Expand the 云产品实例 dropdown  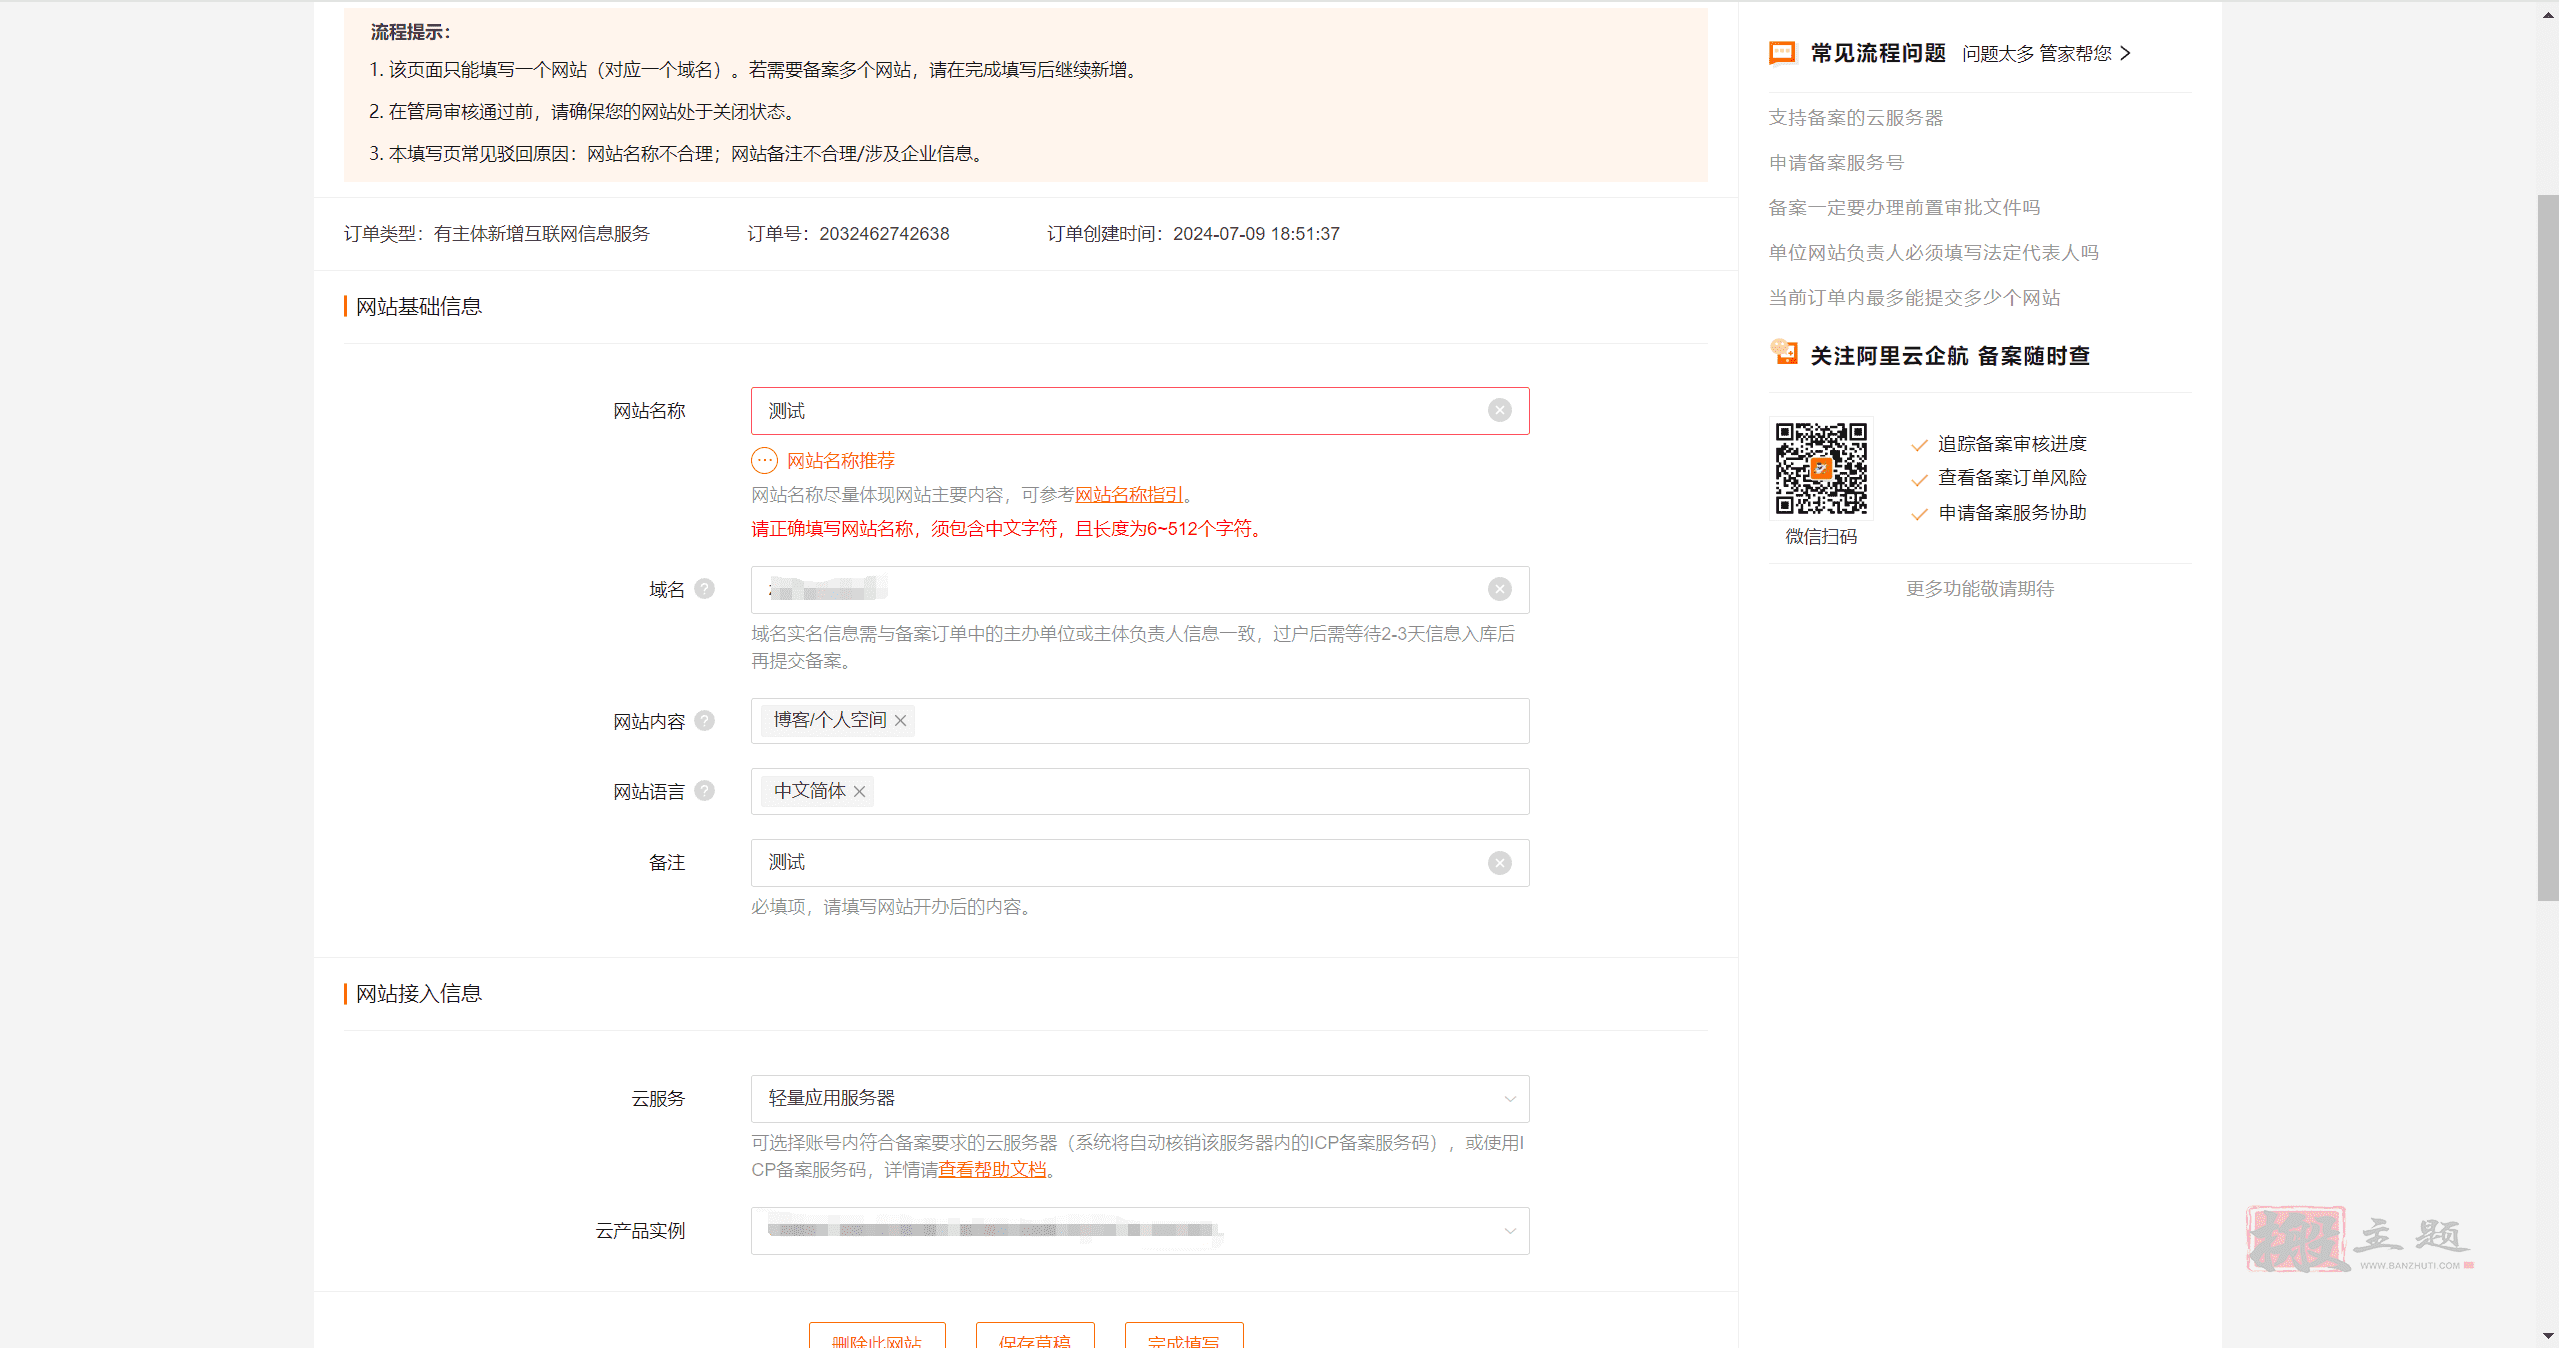(x=1511, y=1231)
